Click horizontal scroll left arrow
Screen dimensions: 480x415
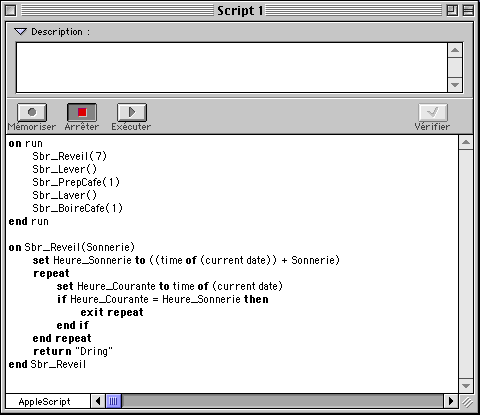(98, 401)
